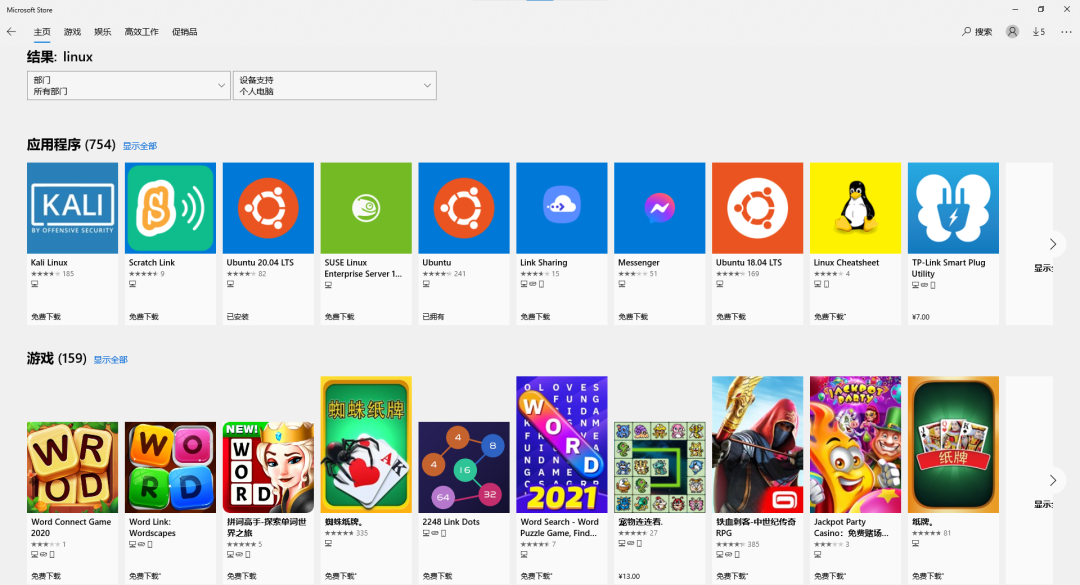Open the green 纸牌 solitaire game thumbnail

click(x=953, y=444)
